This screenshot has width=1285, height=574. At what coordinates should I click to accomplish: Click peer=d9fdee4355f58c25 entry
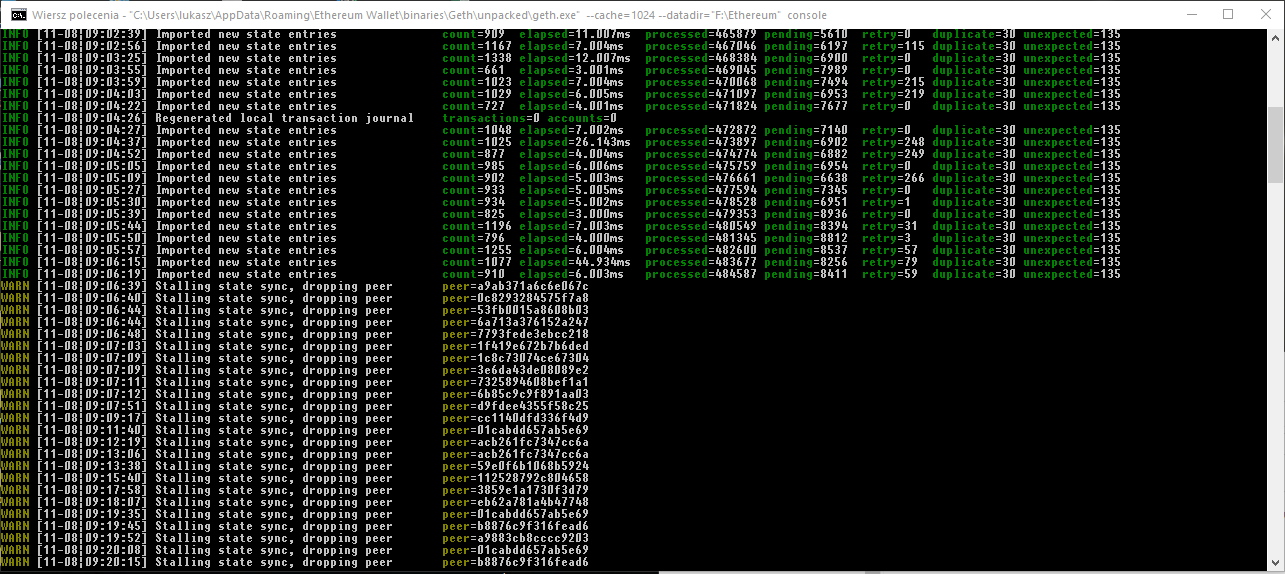click(515, 406)
